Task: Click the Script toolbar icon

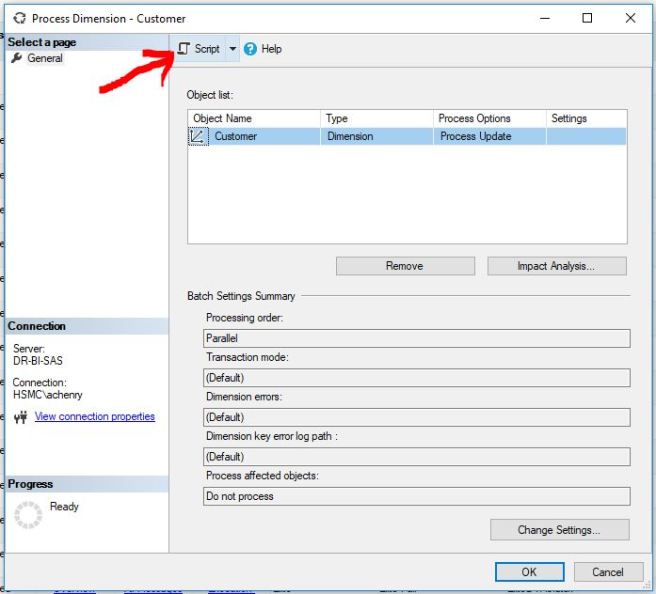Action: point(184,49)
